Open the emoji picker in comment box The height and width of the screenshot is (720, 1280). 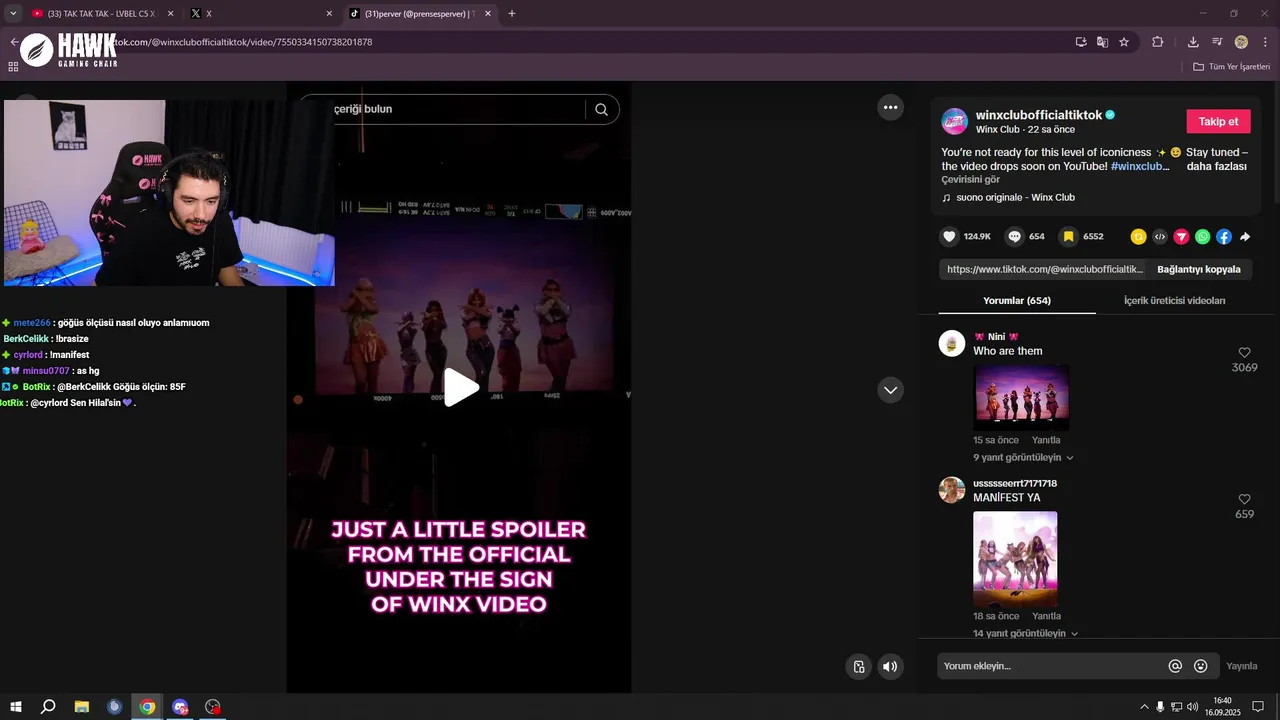point(1201,666)
